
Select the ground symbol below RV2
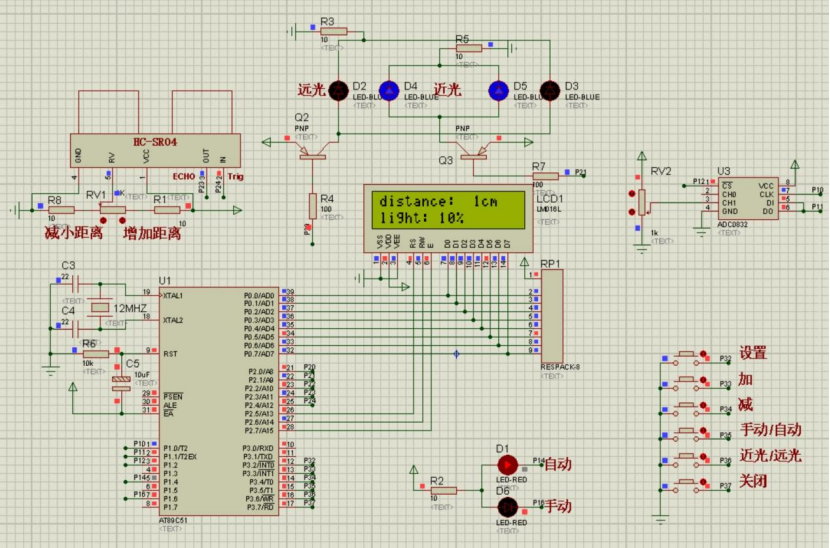pos(641,249)
